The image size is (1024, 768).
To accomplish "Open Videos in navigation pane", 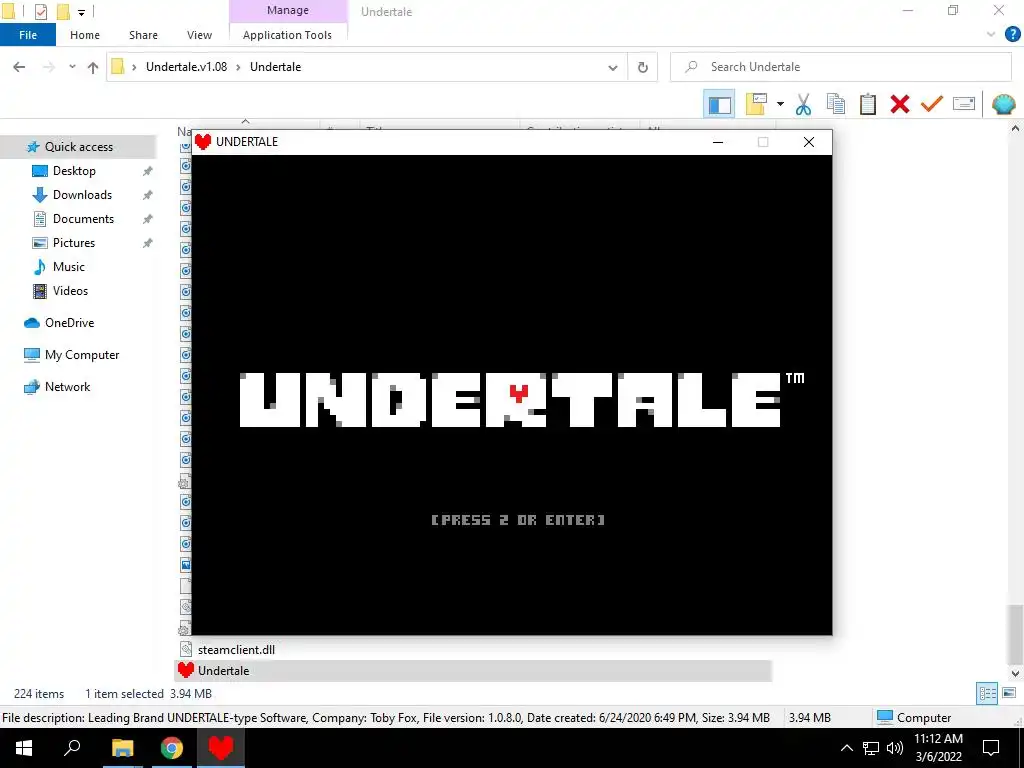I will click(70, 291).
